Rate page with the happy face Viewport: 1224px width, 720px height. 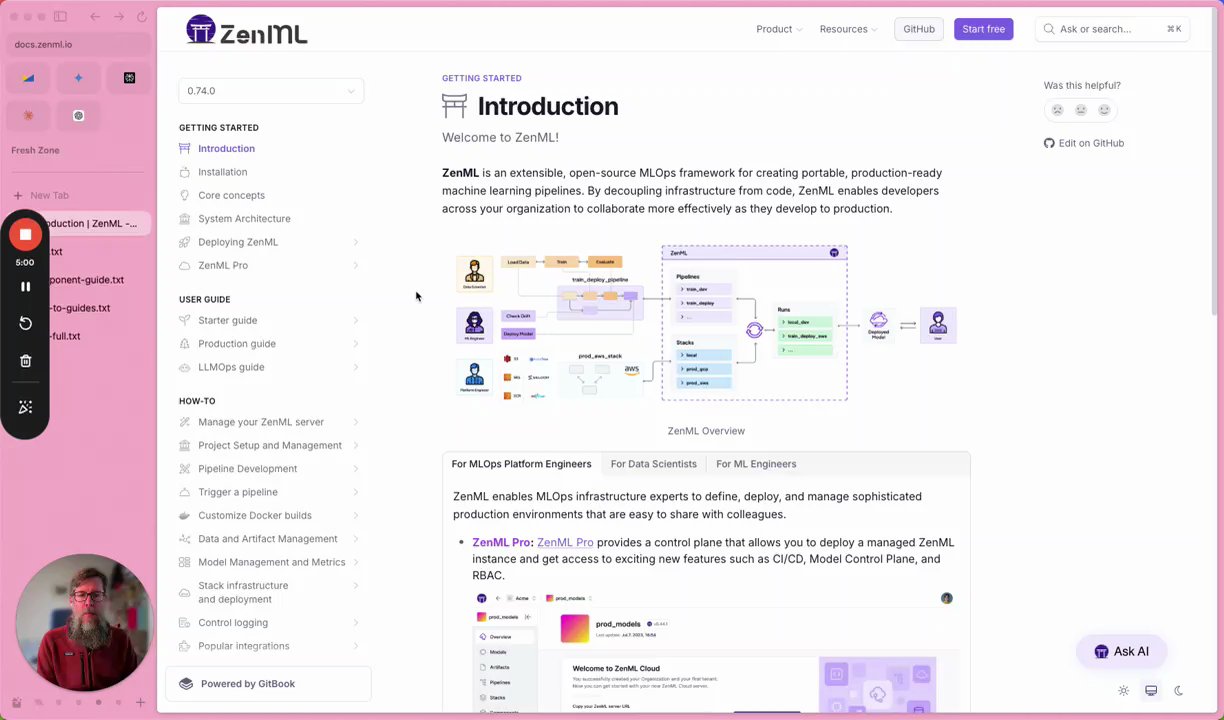point(1104,110)
